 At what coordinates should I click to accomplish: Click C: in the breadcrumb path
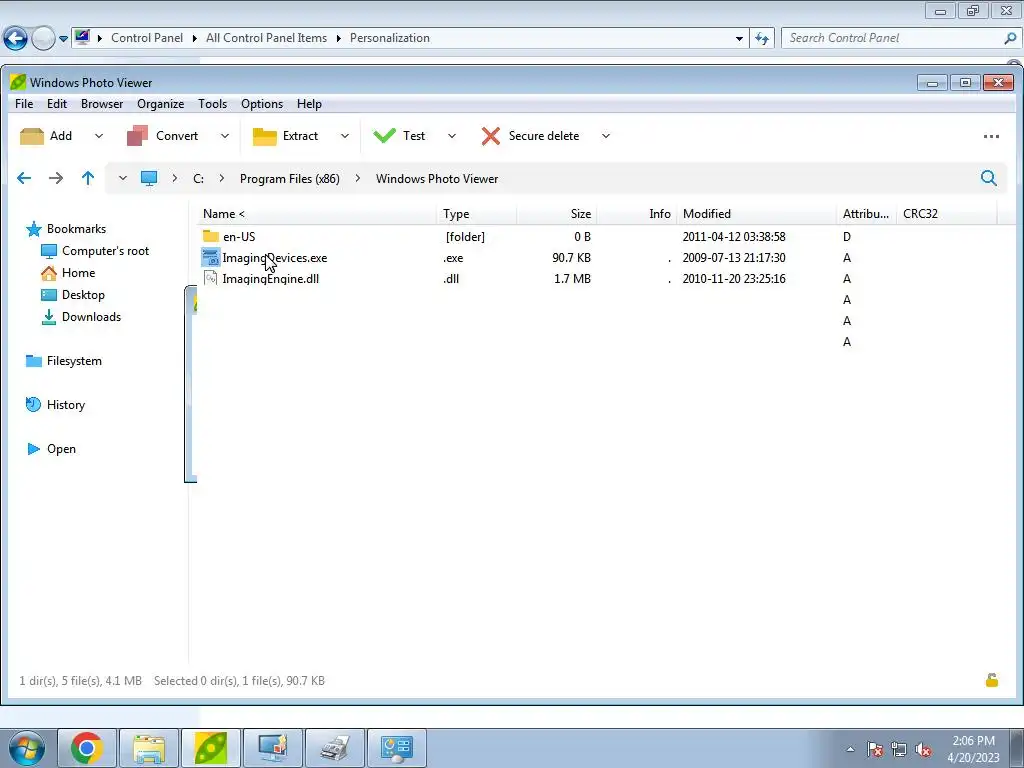(x=198, y=179)
